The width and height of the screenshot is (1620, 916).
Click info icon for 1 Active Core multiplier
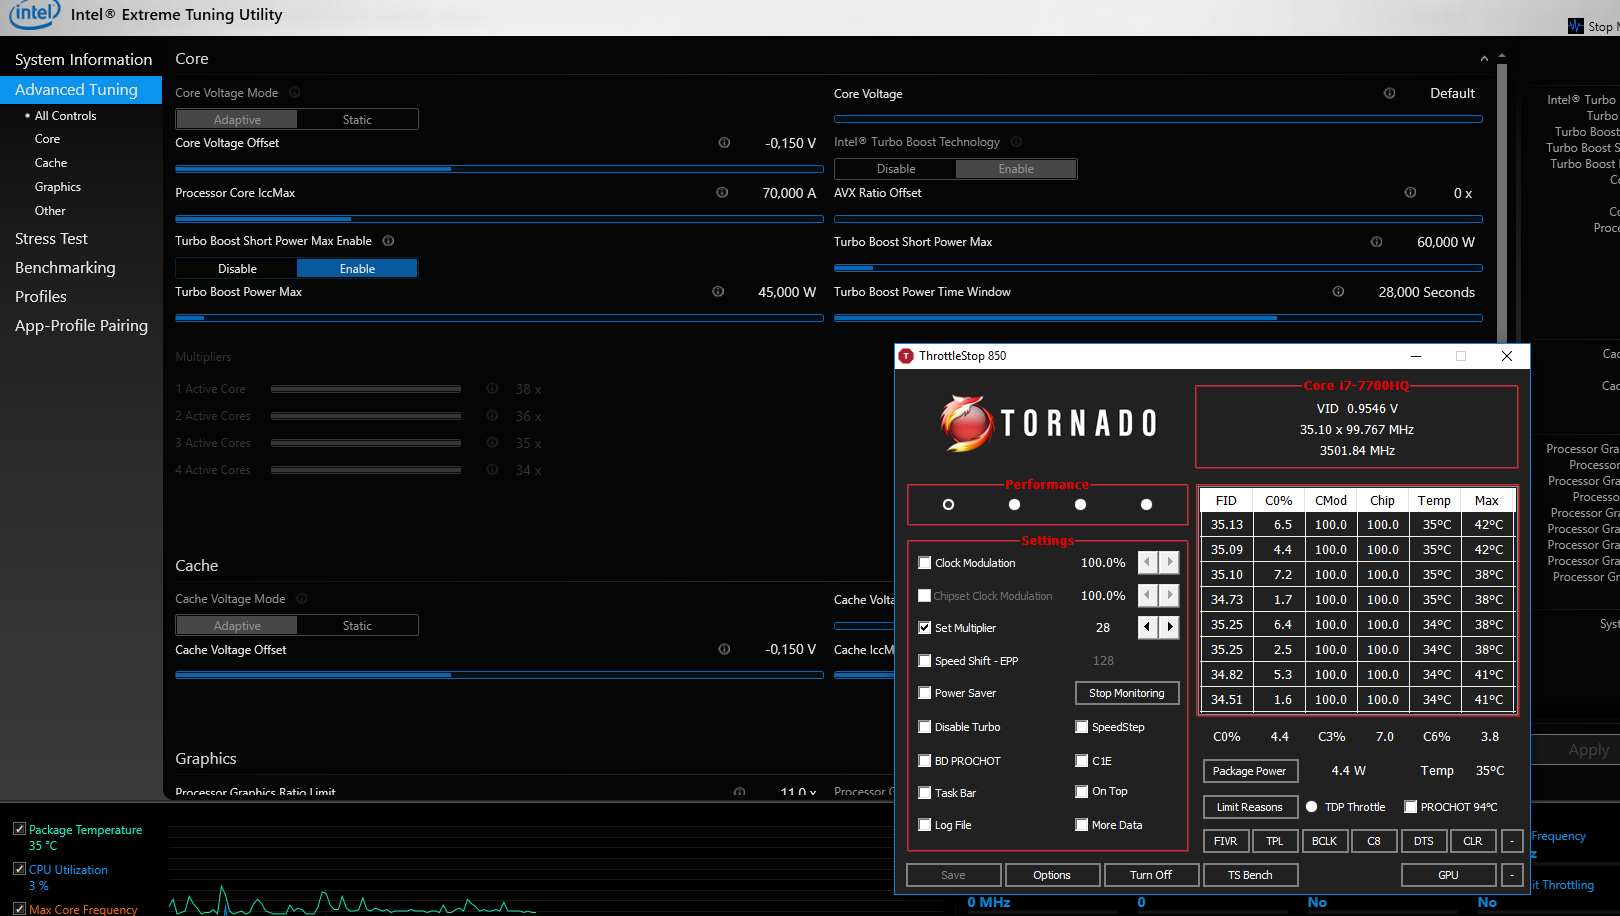tap(492, 388)
